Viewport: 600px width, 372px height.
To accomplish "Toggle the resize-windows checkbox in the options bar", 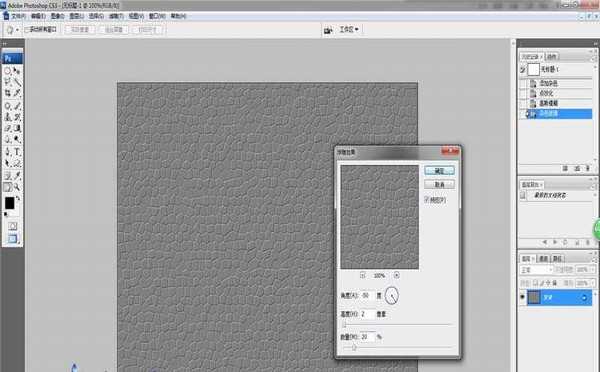I will pyautogui.click(x=27, y=29).
